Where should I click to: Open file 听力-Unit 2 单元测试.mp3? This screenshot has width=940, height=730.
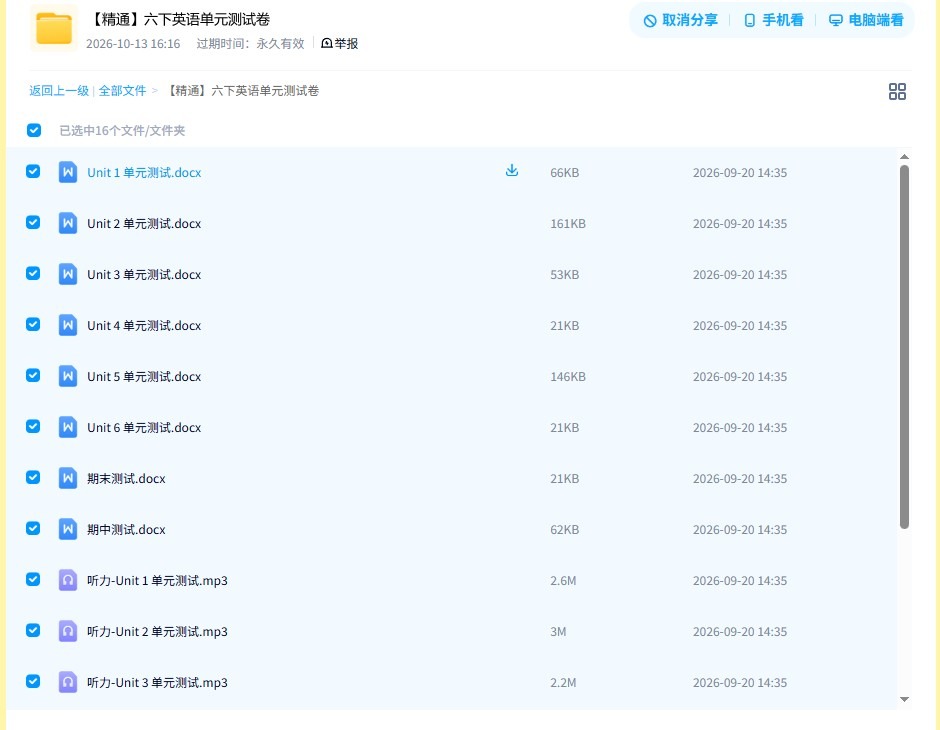(157, 632)
